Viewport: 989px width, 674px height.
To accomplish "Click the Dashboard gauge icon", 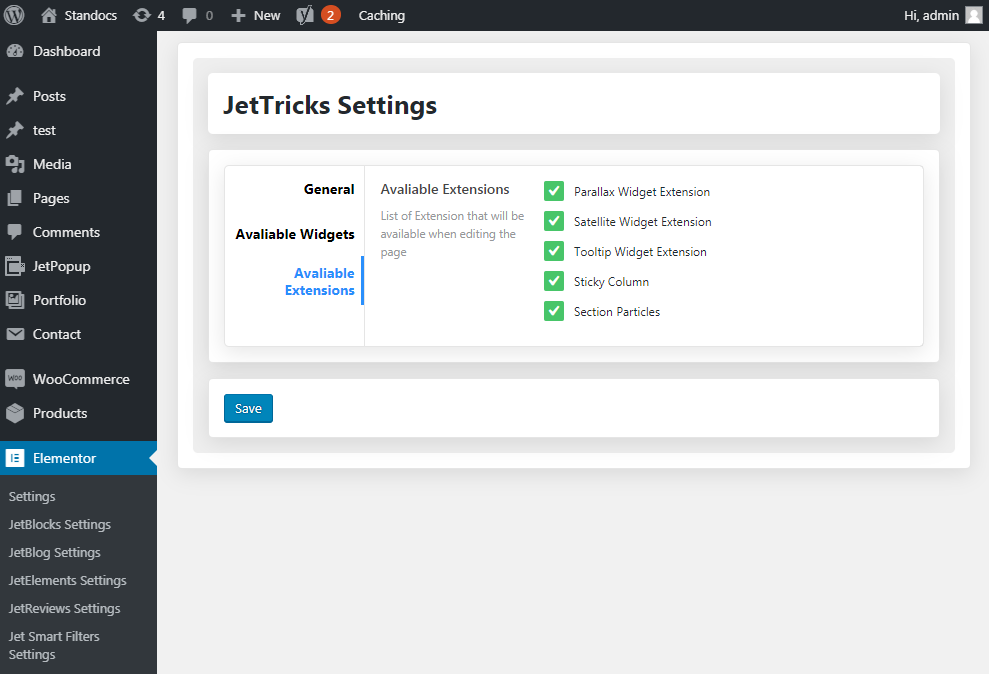I will point(15,52).
